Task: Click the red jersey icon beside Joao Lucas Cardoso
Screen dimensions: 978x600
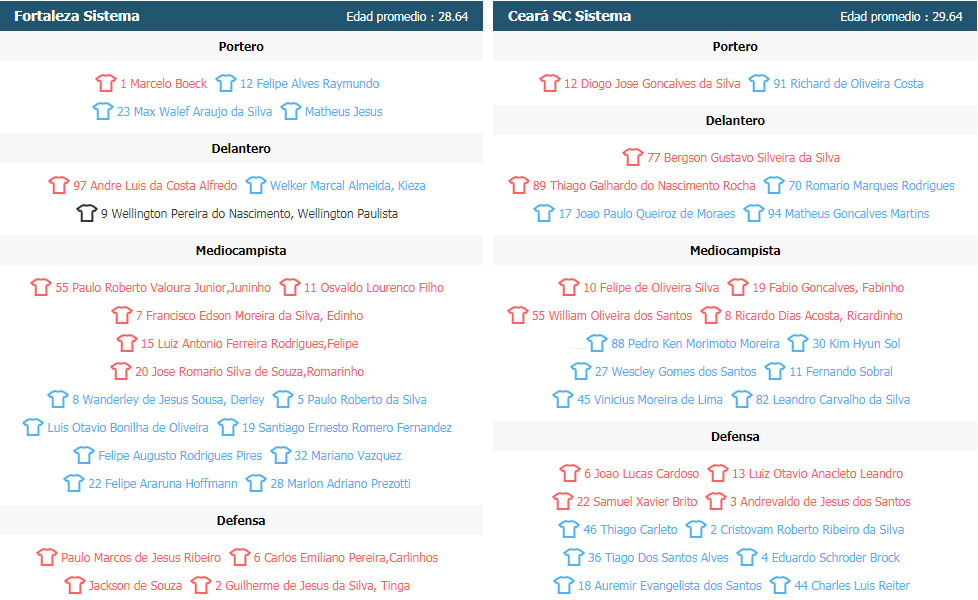Action: 569,473
